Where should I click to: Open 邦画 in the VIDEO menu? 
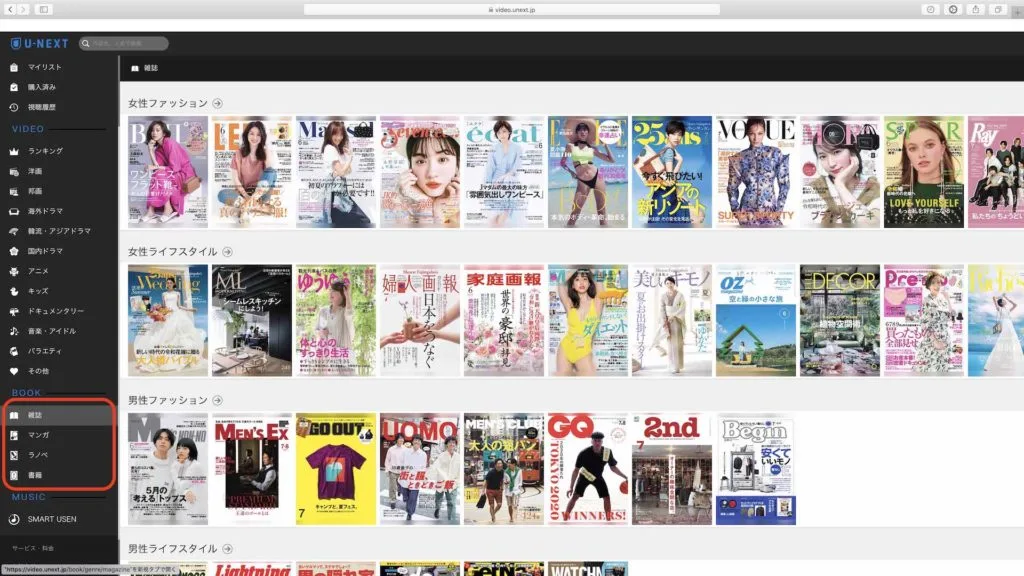(35, 191)
